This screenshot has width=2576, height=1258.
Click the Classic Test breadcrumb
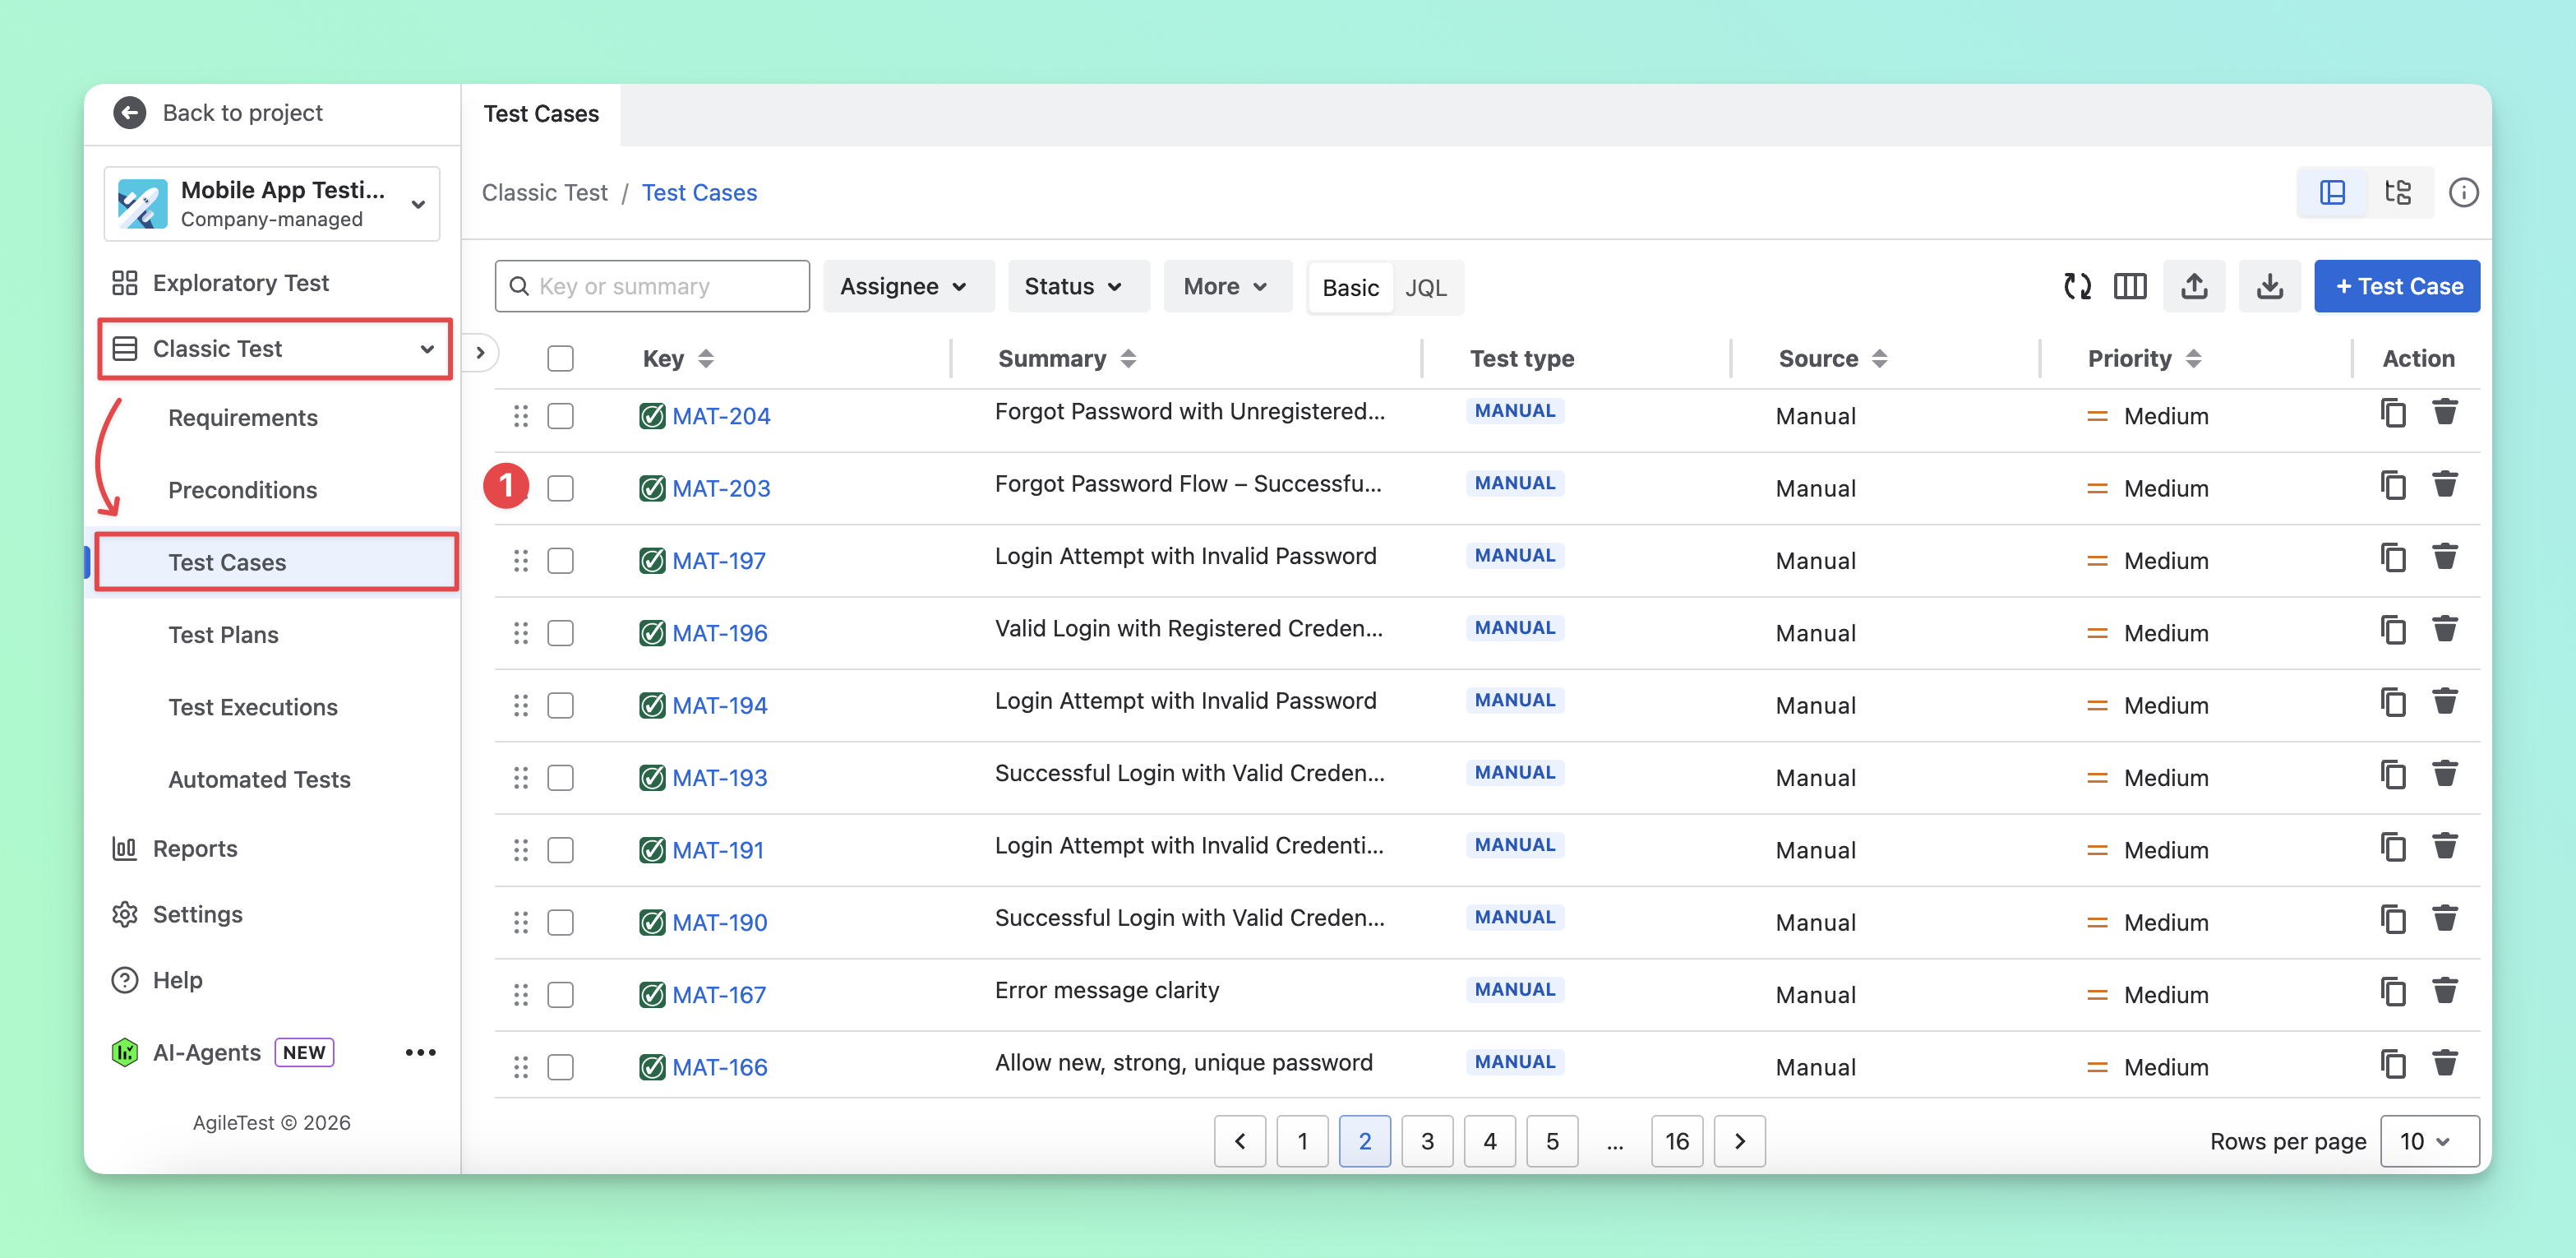[545, 192]
